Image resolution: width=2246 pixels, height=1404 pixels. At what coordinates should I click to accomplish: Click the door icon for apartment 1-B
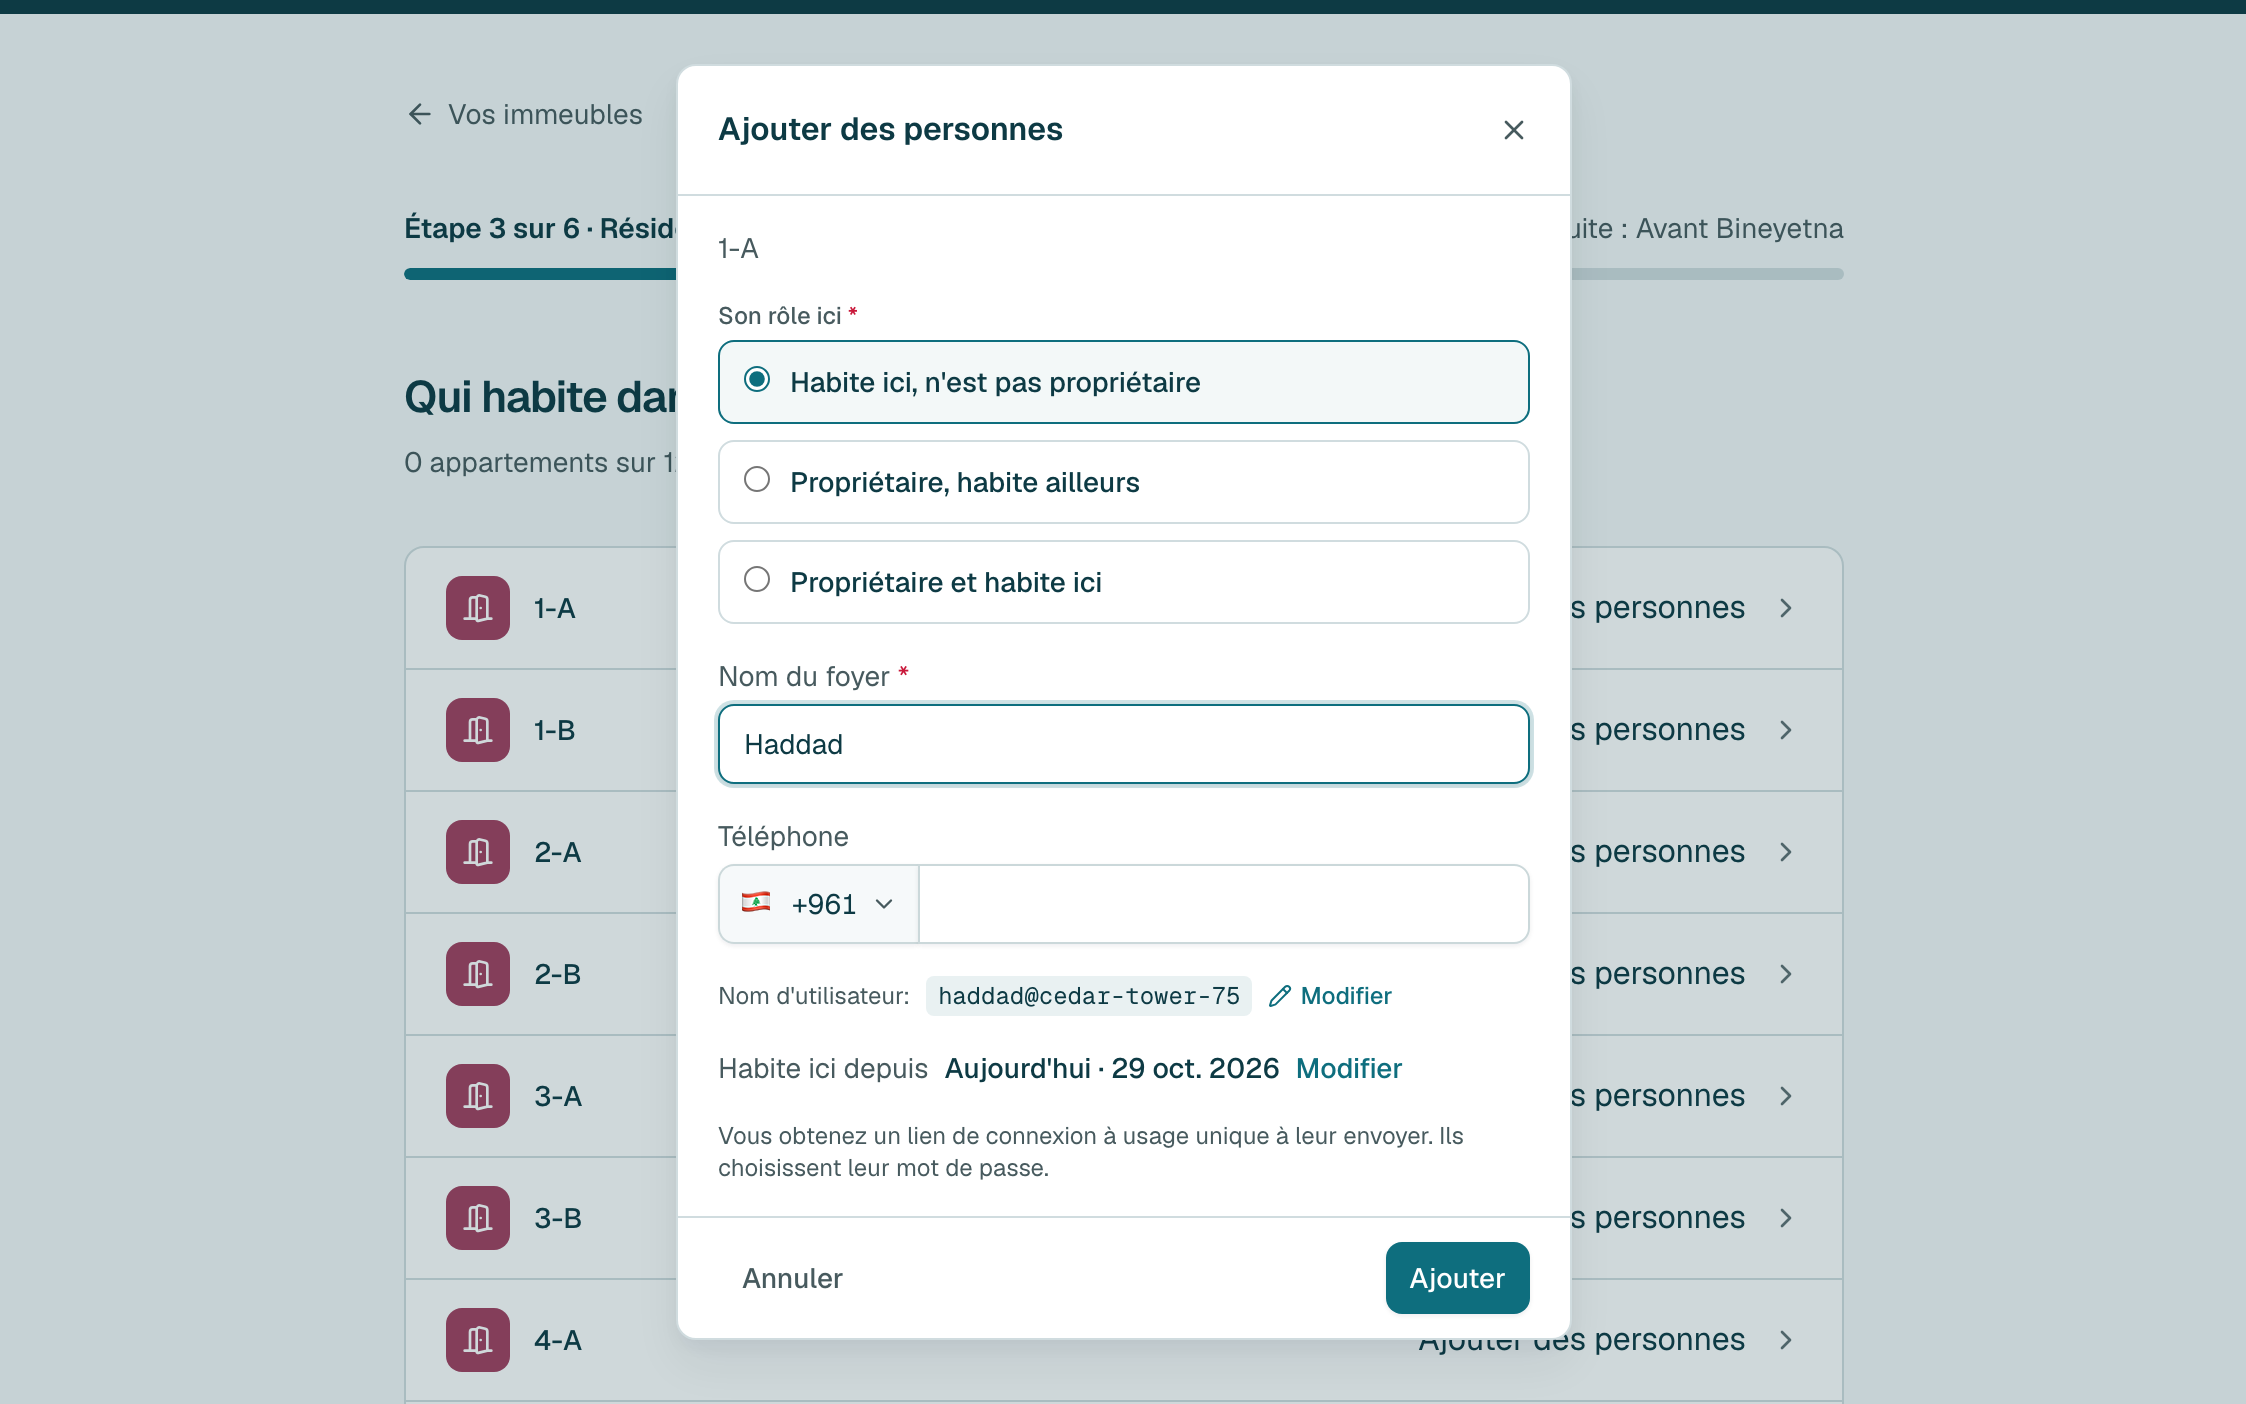tap(478, 730)
